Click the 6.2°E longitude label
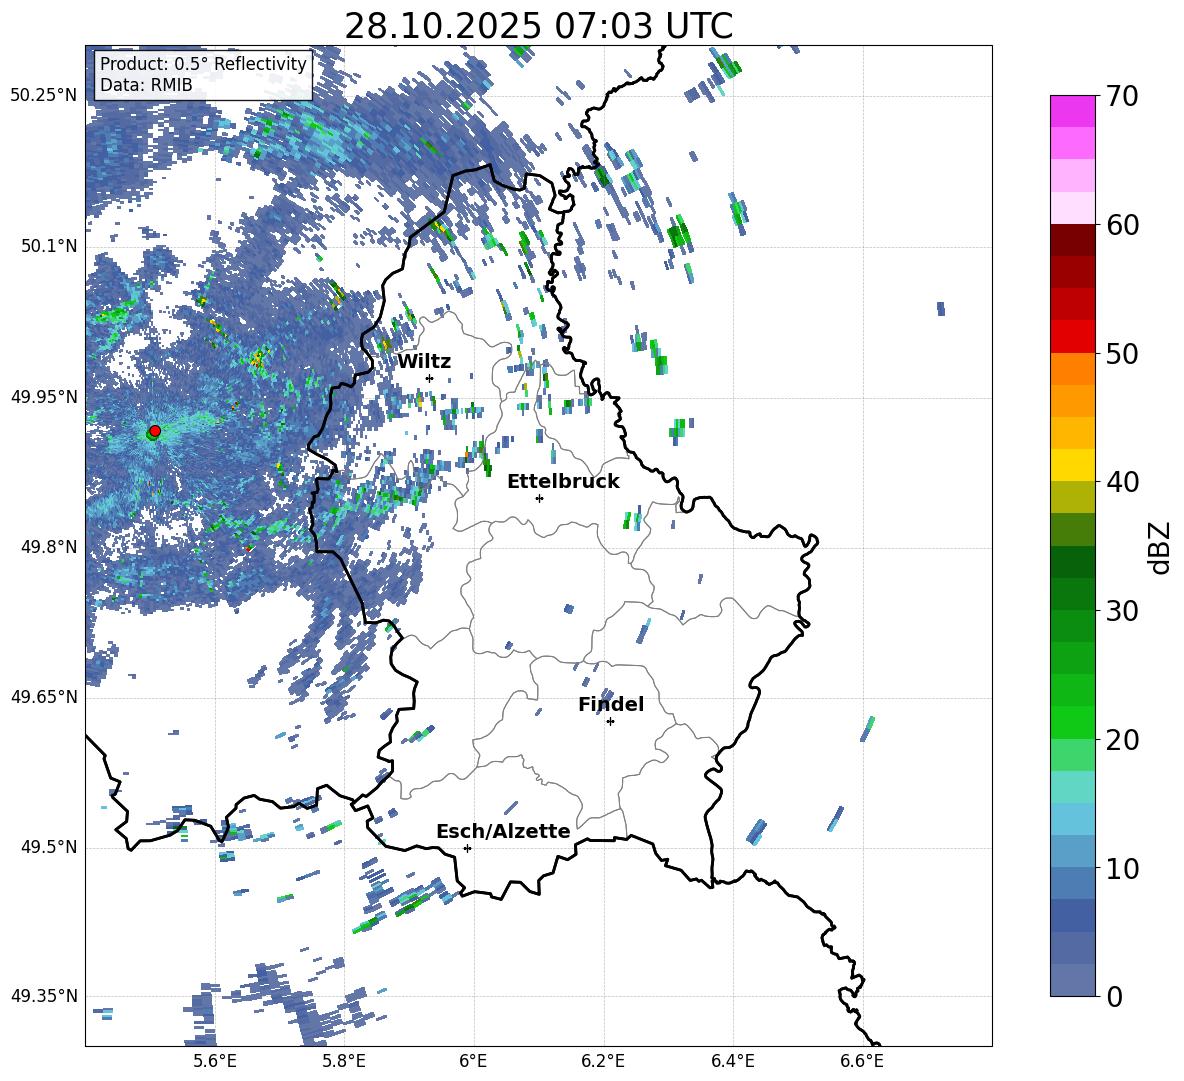Screen dimensions: 1184x1081 coord(603,1061)
